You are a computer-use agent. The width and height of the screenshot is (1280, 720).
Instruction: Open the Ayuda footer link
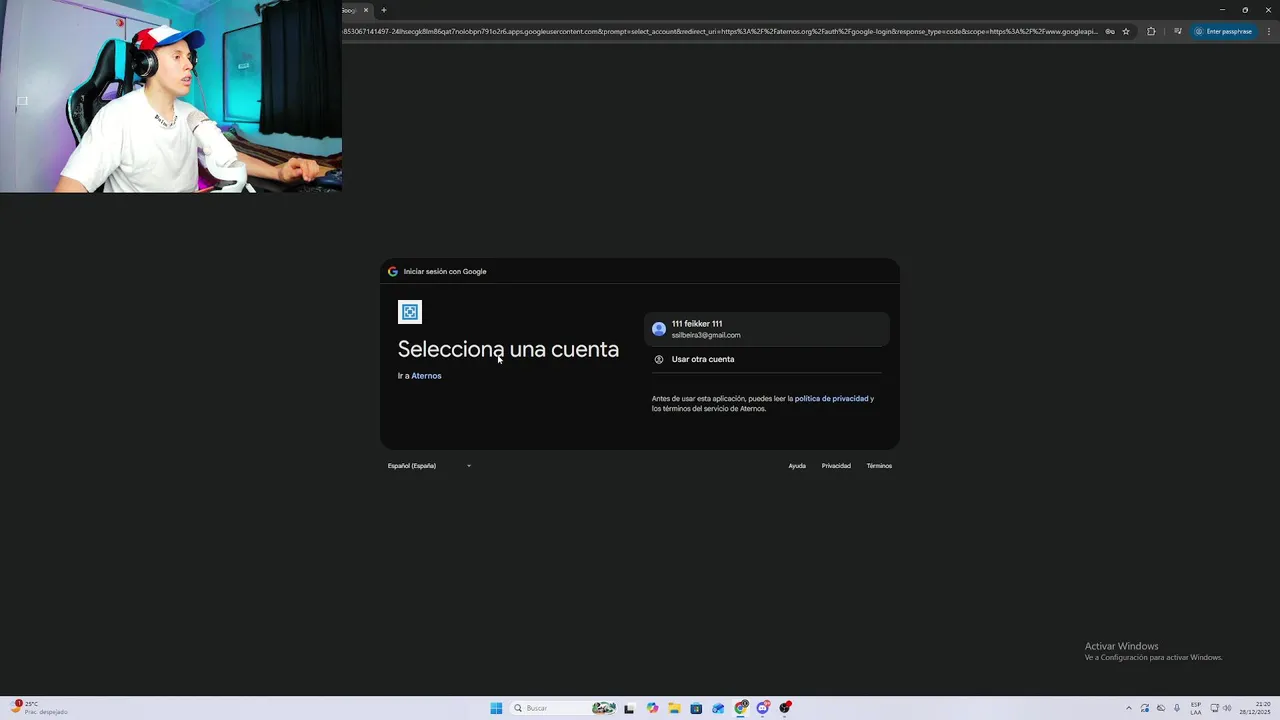797,466
